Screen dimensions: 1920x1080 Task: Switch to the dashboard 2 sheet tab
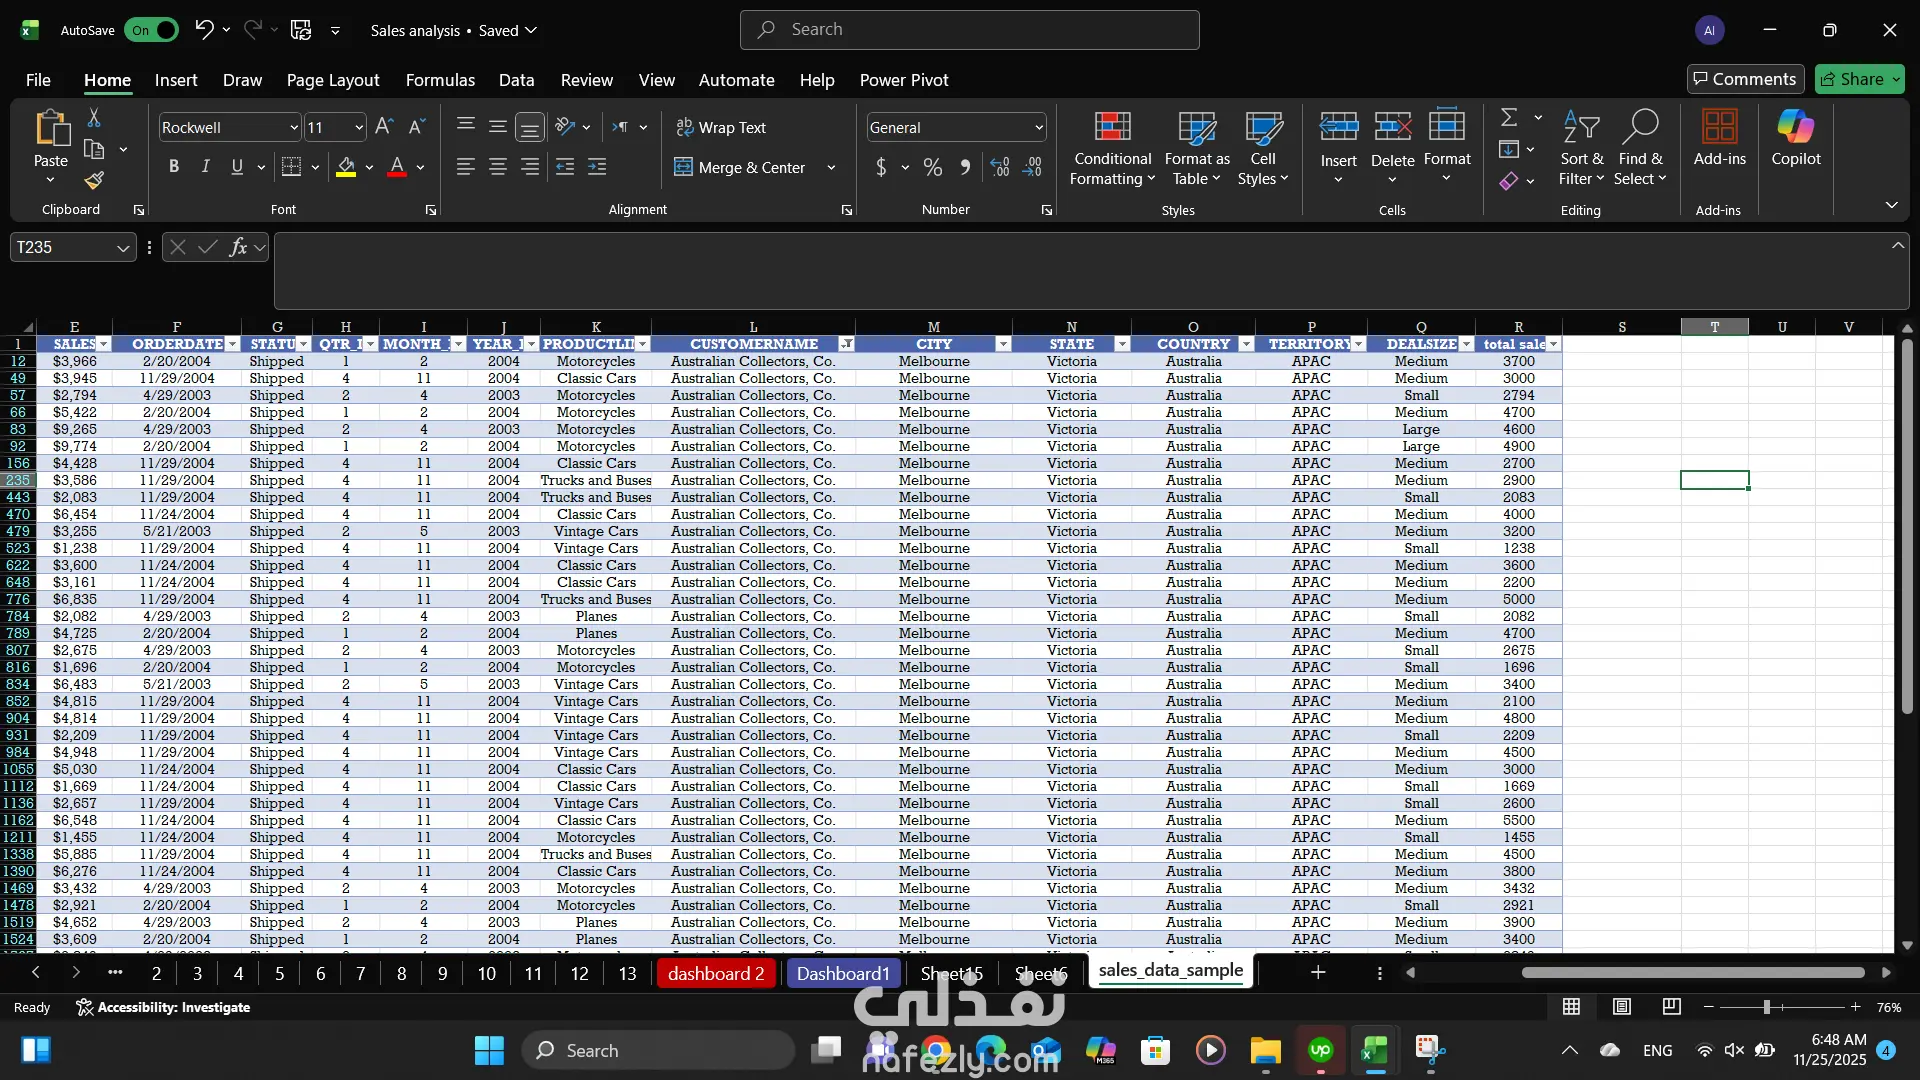point(716,973)
